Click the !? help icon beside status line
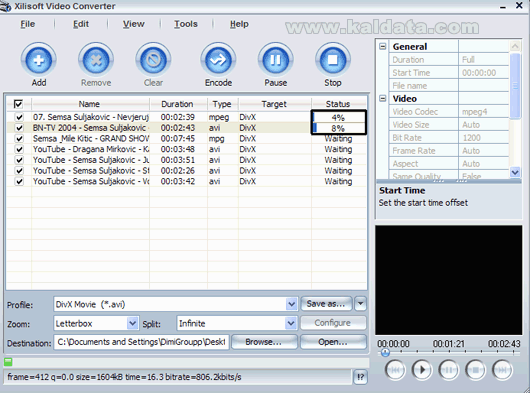Screen dimensions: 530x393 360,377
